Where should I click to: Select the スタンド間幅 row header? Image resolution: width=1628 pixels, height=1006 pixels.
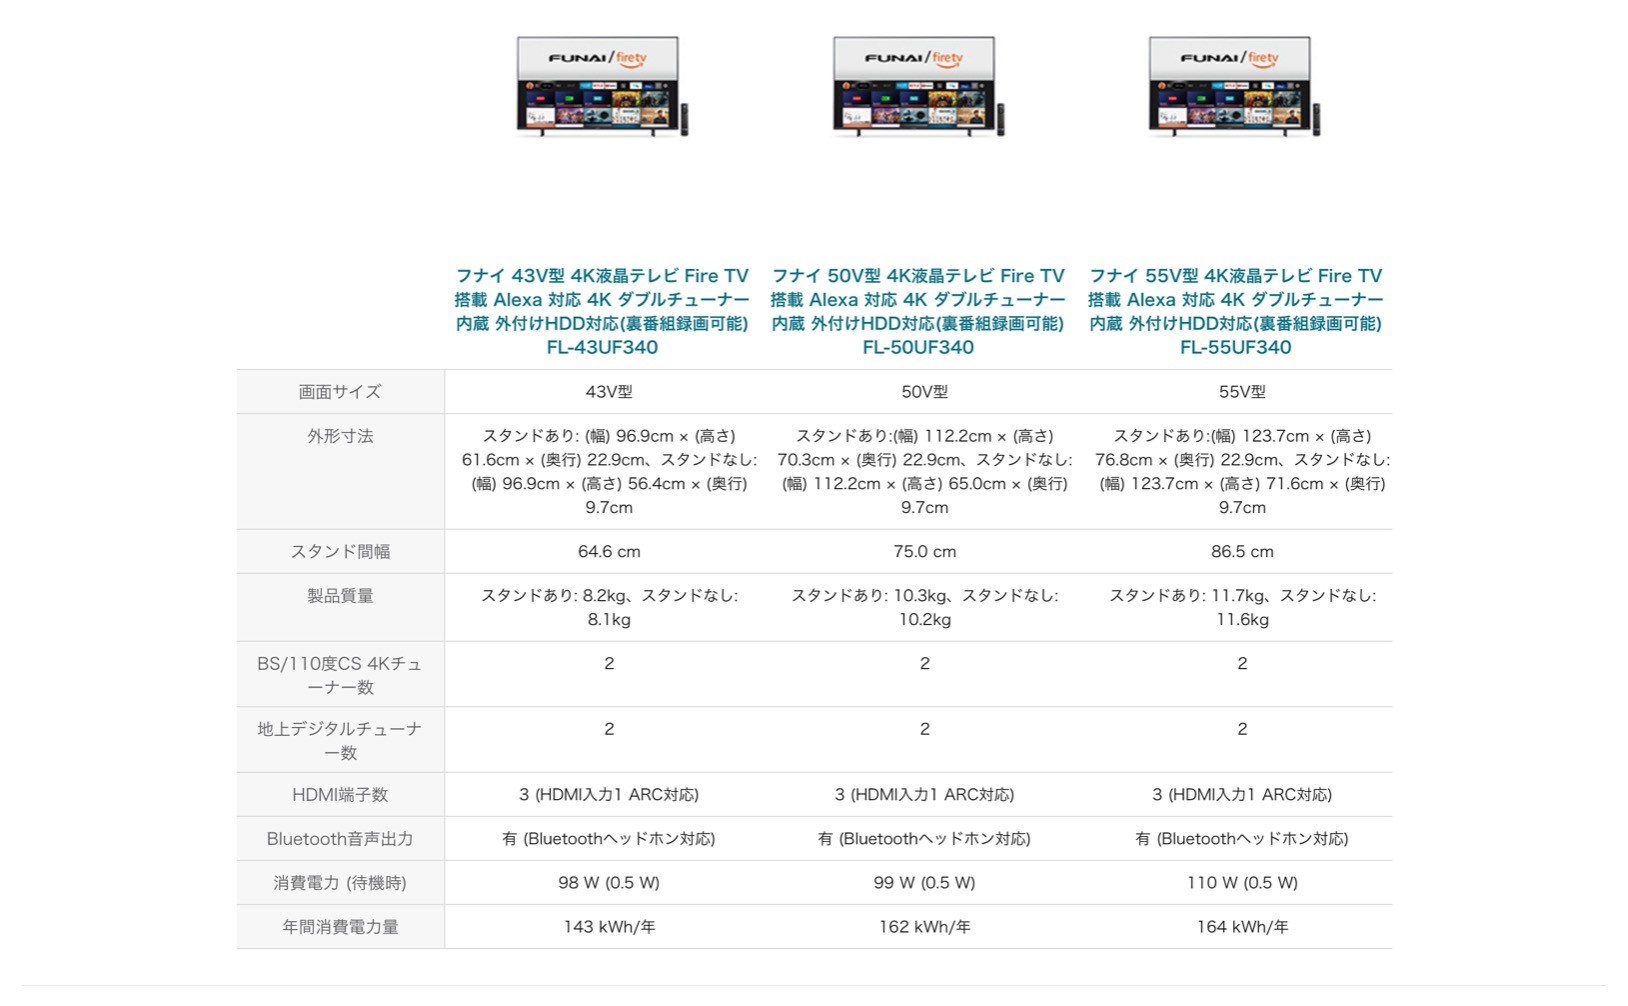coord(340,552)
